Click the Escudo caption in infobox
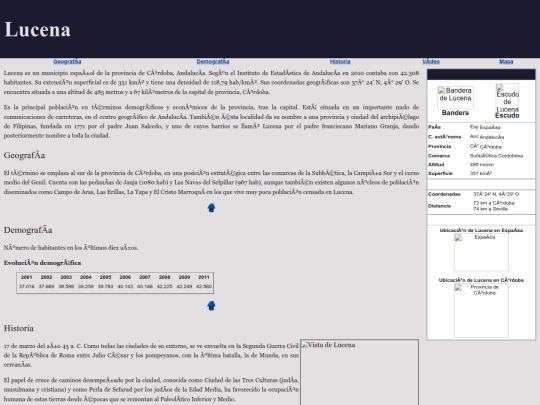Image resolution: width=540 pixels, height=405 pixels. 507,115
